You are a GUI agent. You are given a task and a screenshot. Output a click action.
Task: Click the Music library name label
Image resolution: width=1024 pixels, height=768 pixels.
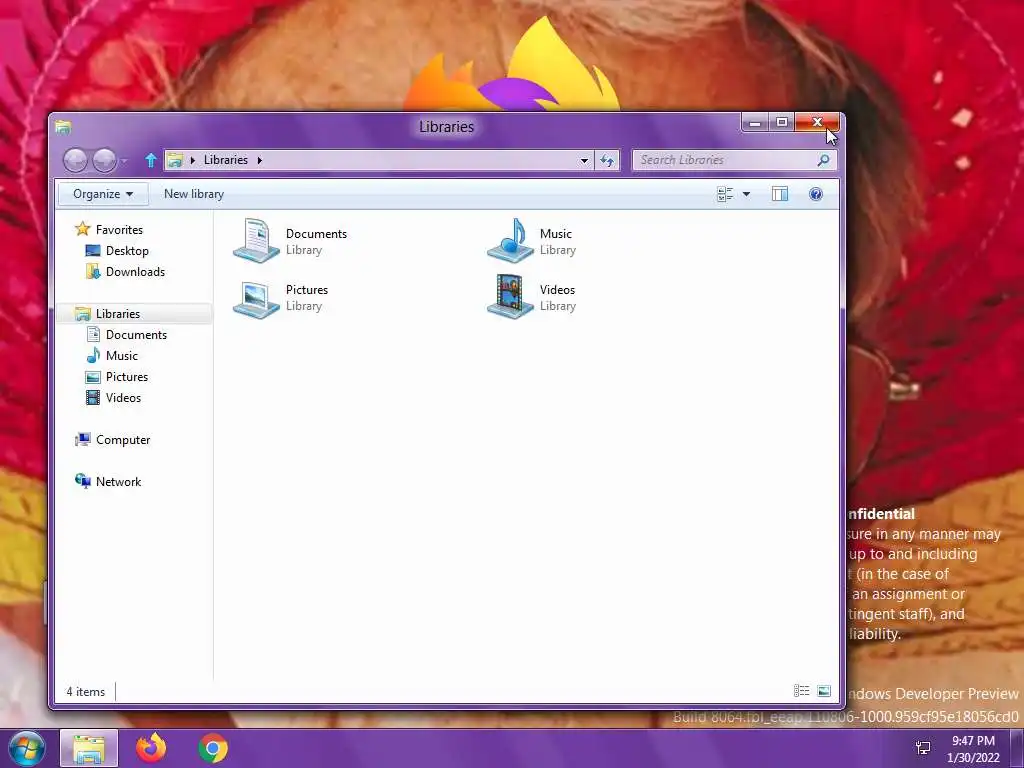(x=556, y=234)
